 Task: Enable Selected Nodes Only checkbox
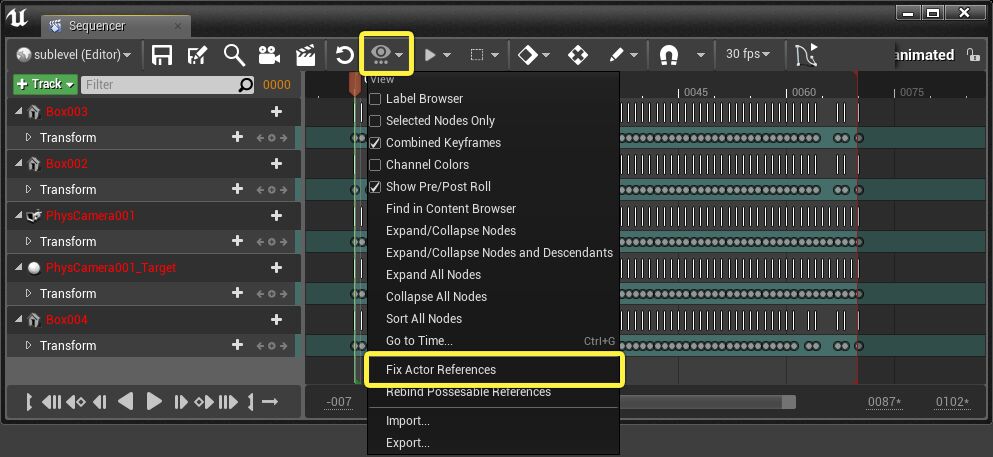(x=375, y=120)
